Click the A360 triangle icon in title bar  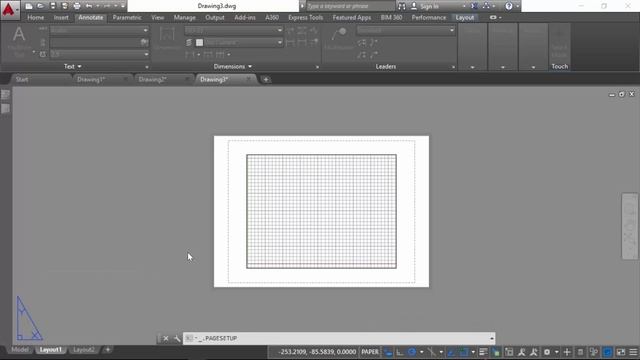pos(486,6)
